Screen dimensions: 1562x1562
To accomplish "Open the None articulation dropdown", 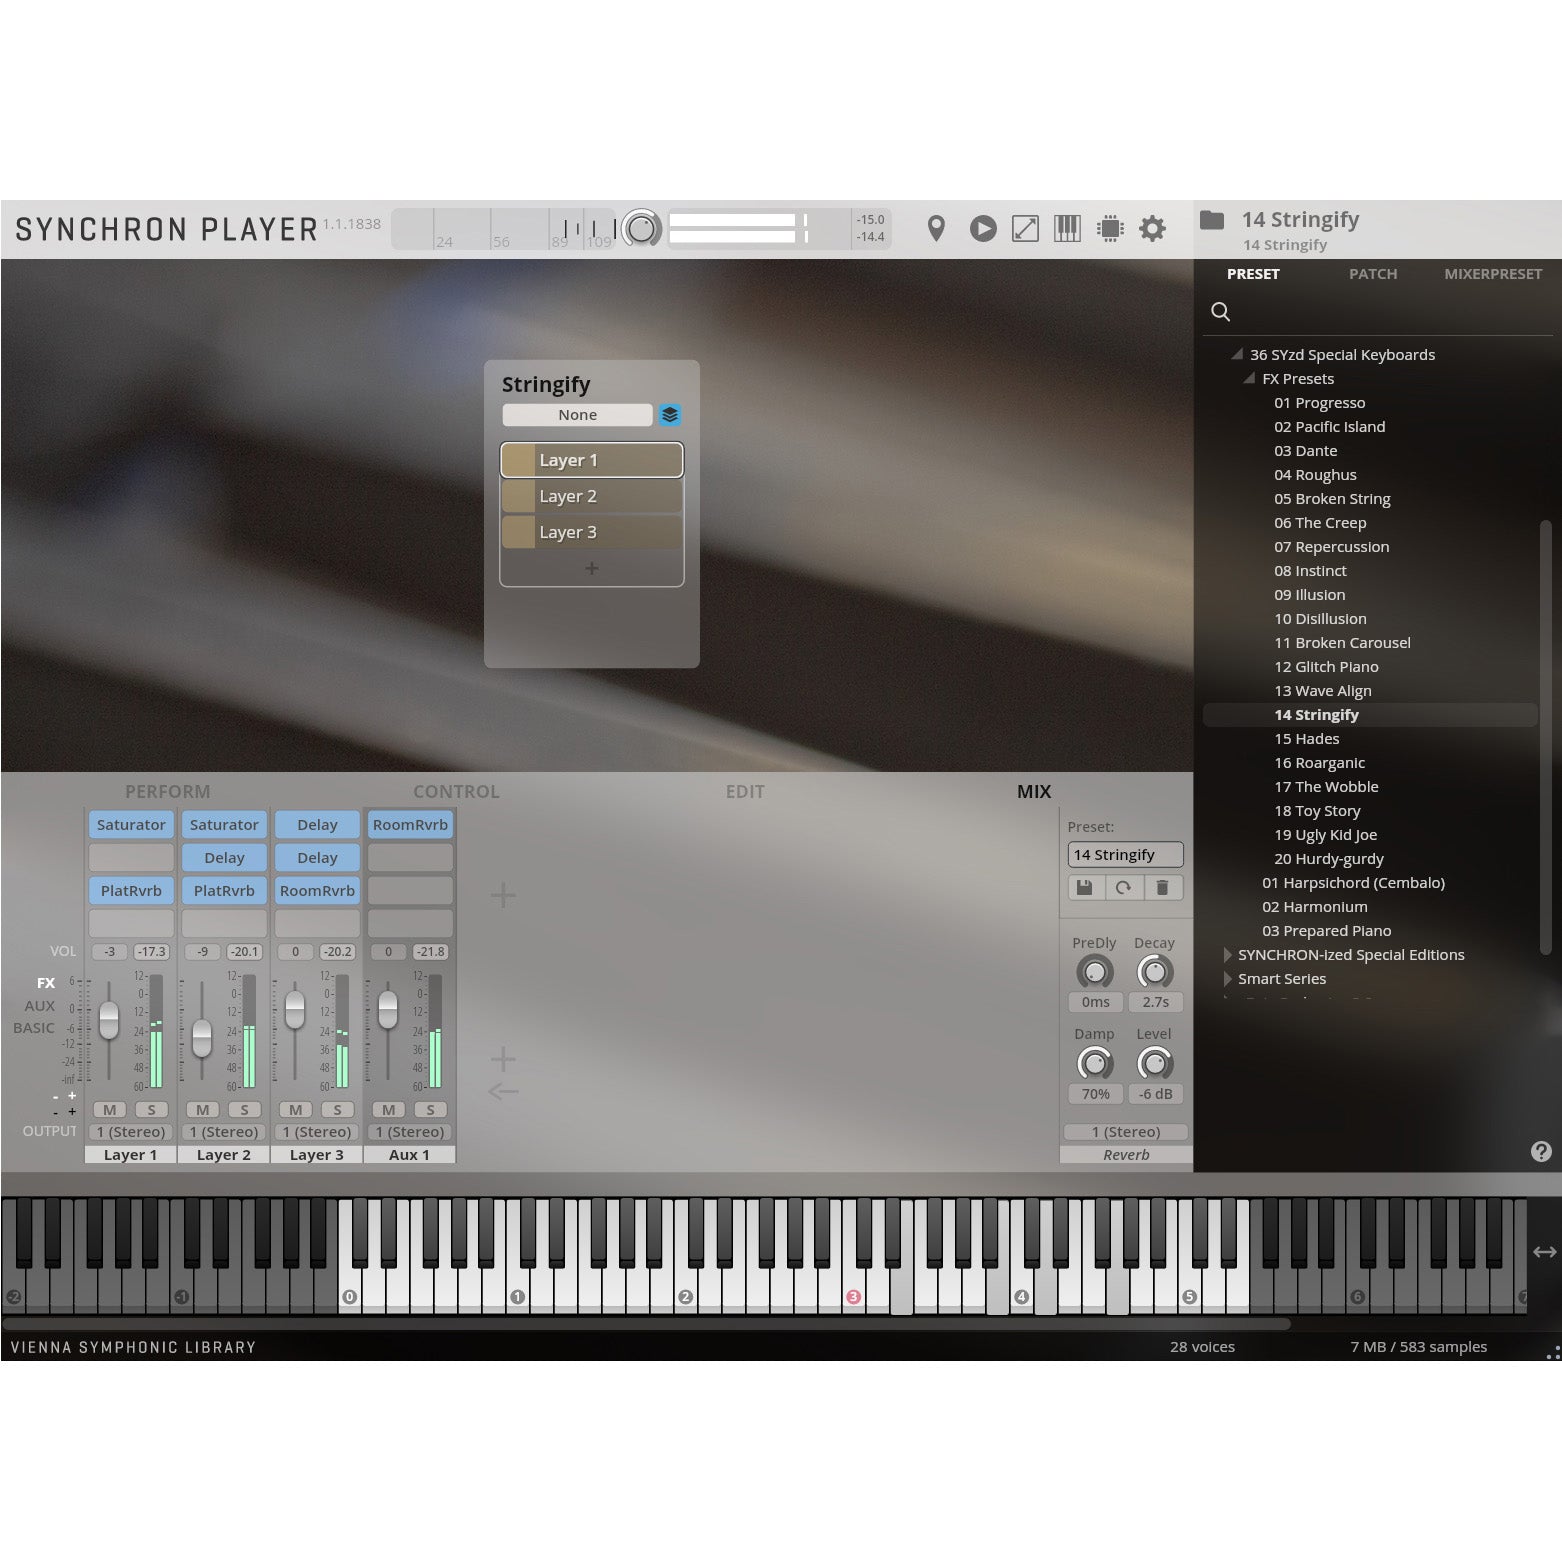I will 578,414.
